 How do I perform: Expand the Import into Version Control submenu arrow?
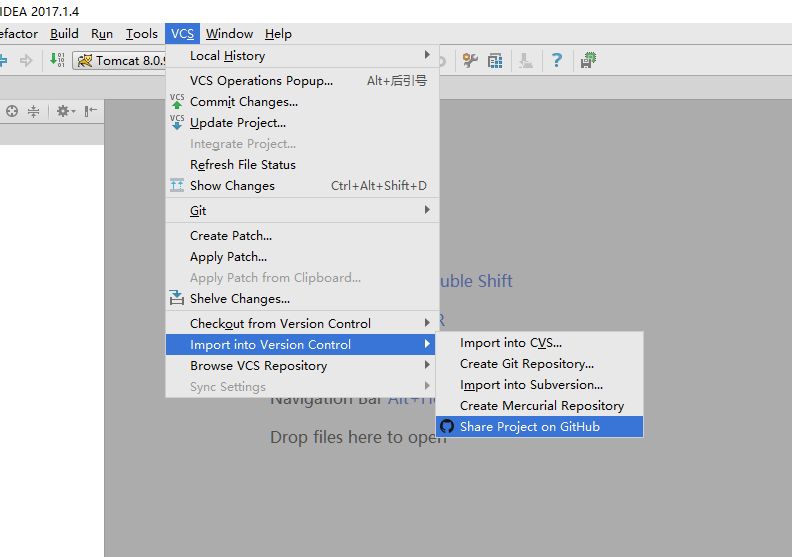pos(427,344)
